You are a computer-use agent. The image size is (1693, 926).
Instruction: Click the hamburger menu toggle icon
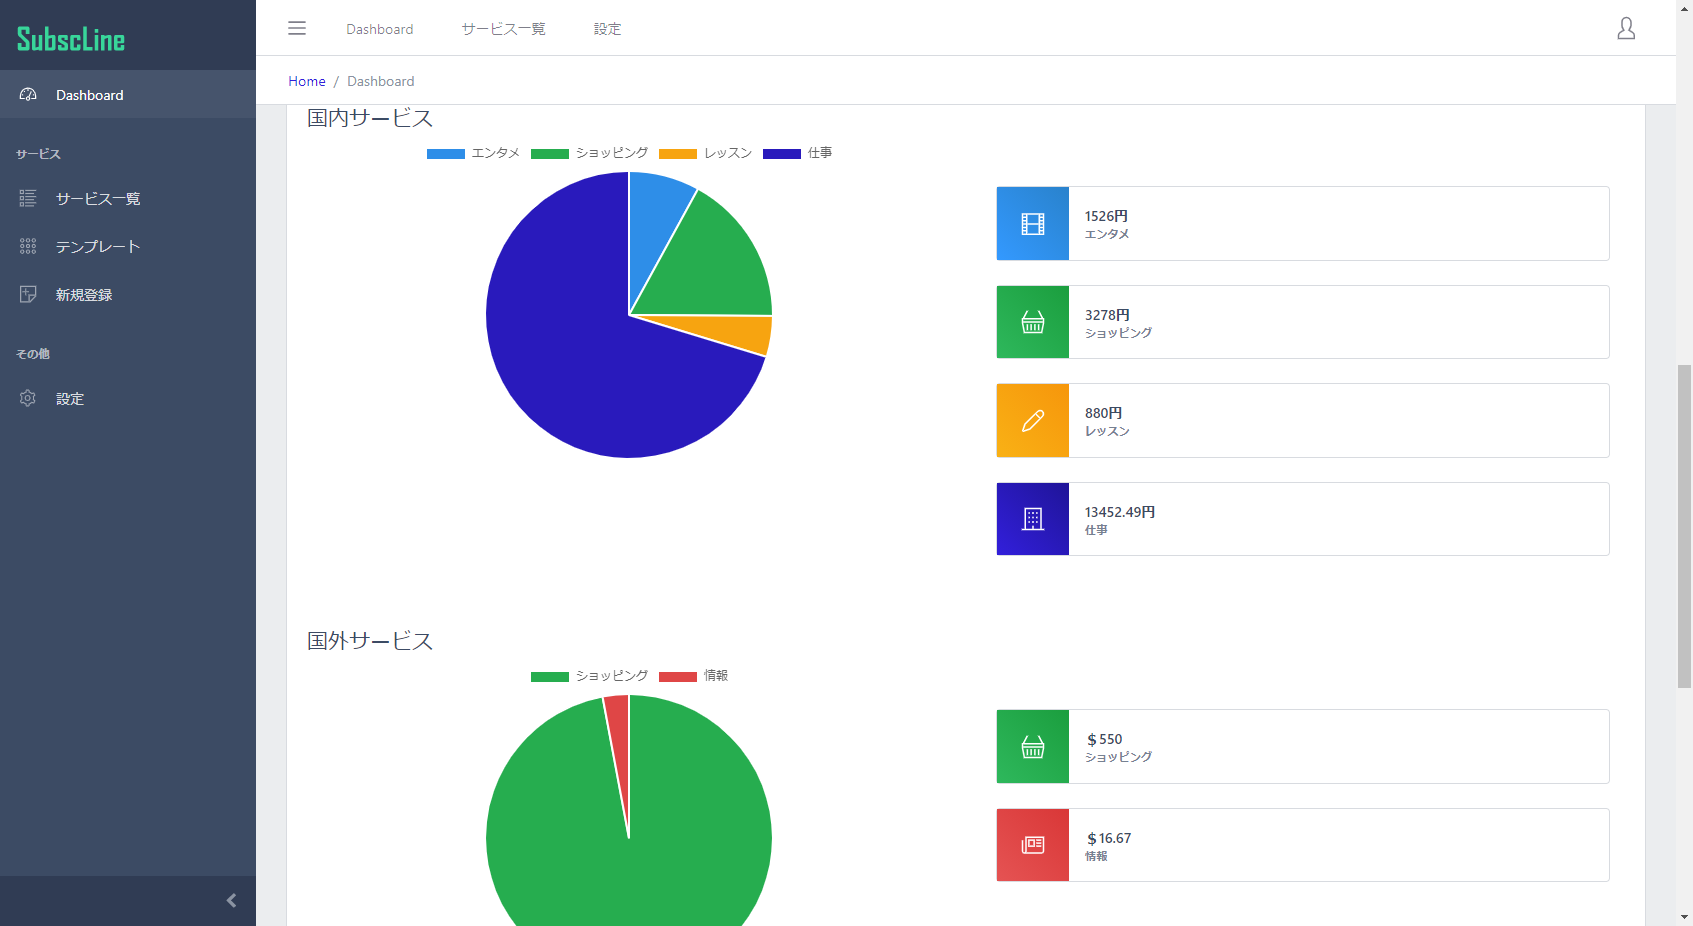[297, 28]
